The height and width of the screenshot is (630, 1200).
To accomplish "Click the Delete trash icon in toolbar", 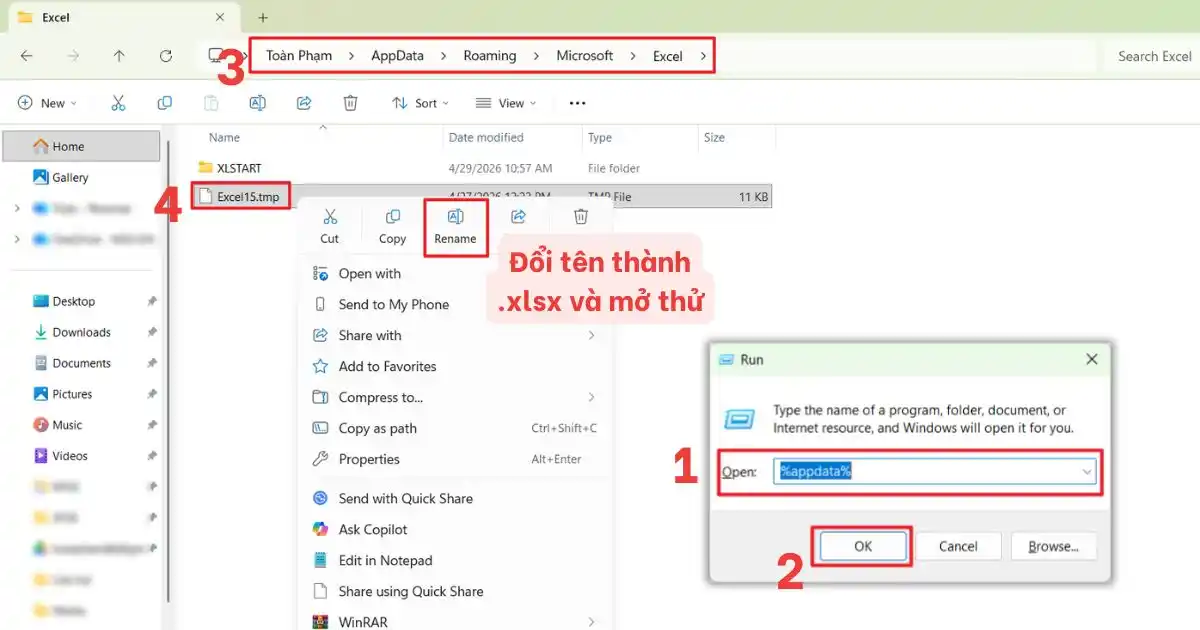I will coord(350,103).
